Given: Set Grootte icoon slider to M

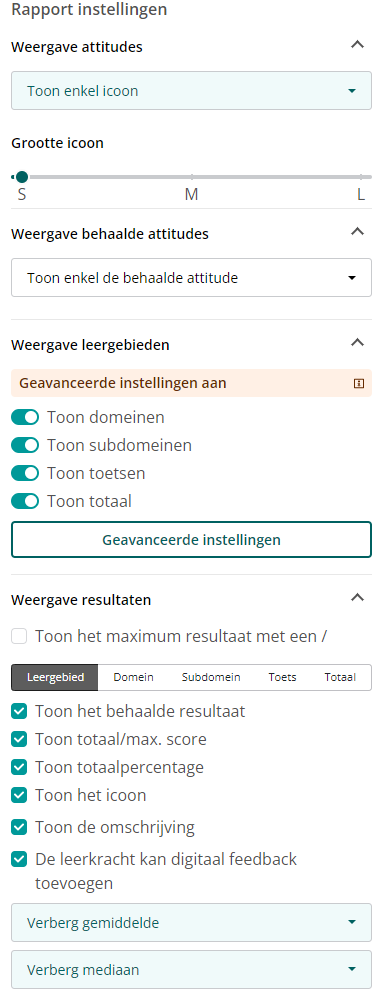Looking at the screenshot, I should [192, 177].
